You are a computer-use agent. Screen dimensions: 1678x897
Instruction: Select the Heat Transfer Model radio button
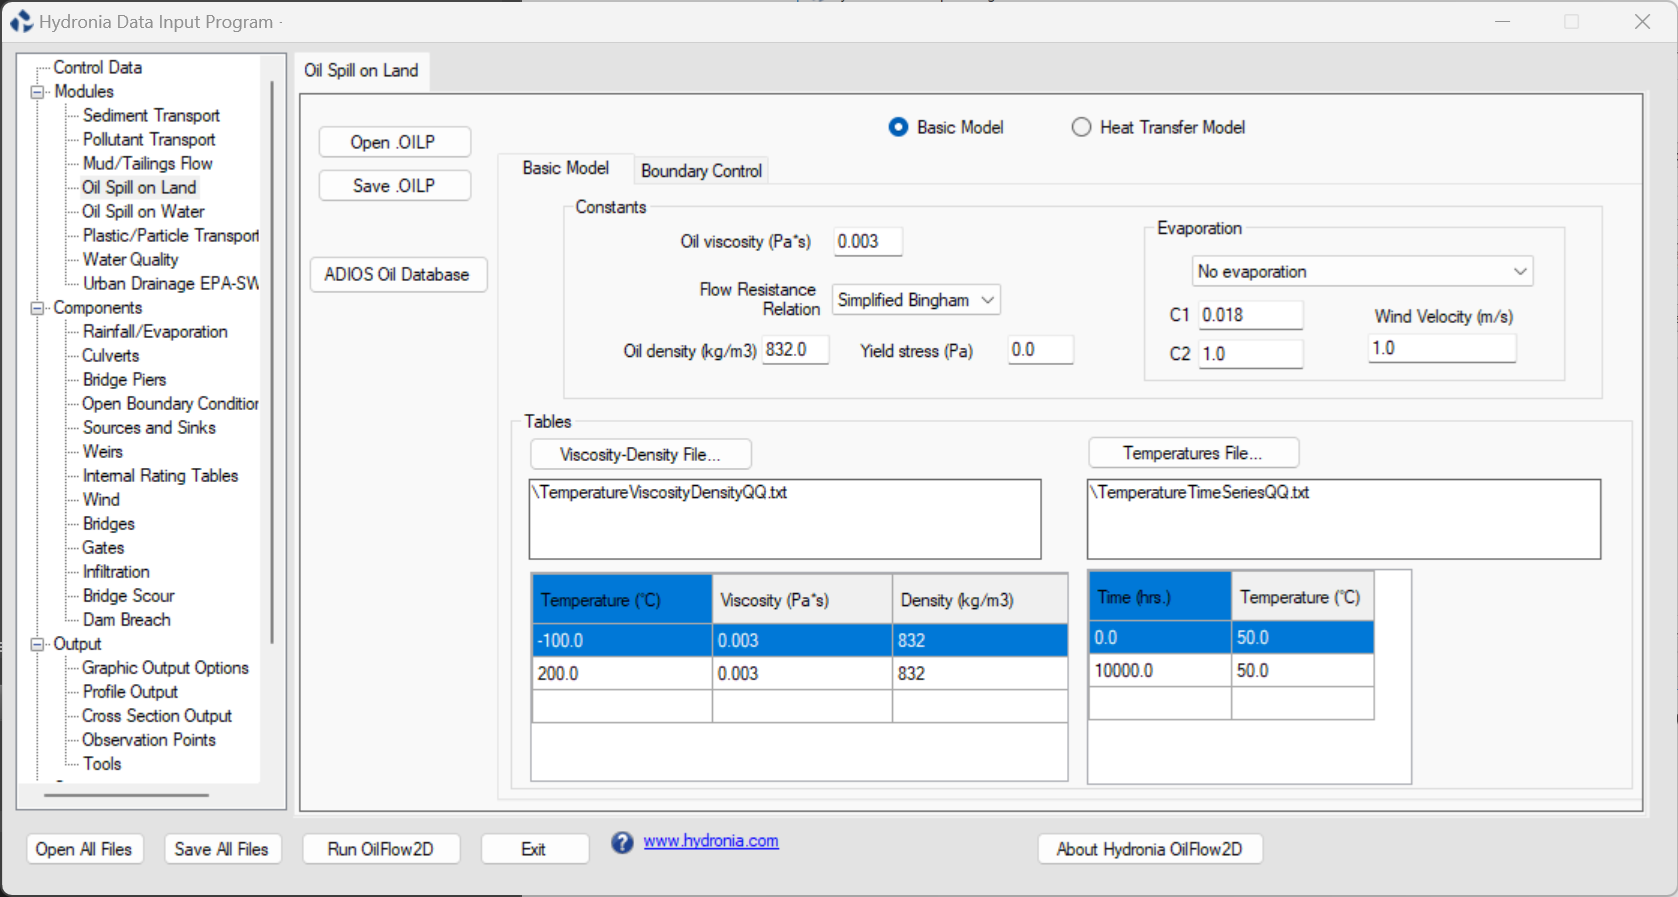click(x=1081, y=127)
